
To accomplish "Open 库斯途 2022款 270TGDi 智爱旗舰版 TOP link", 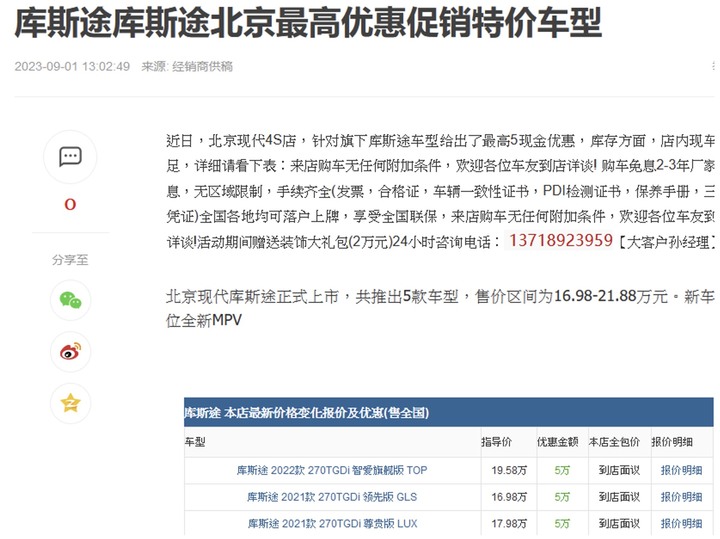I will [332, 470].
